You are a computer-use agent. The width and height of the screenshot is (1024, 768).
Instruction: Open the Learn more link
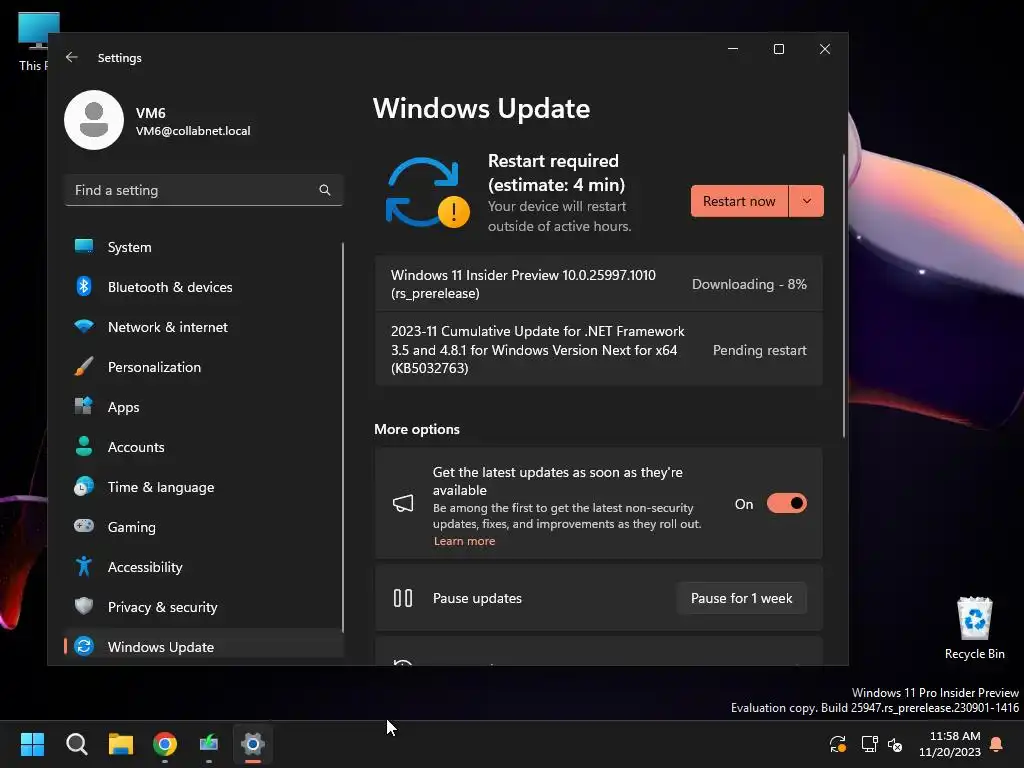tap(464, 541)
